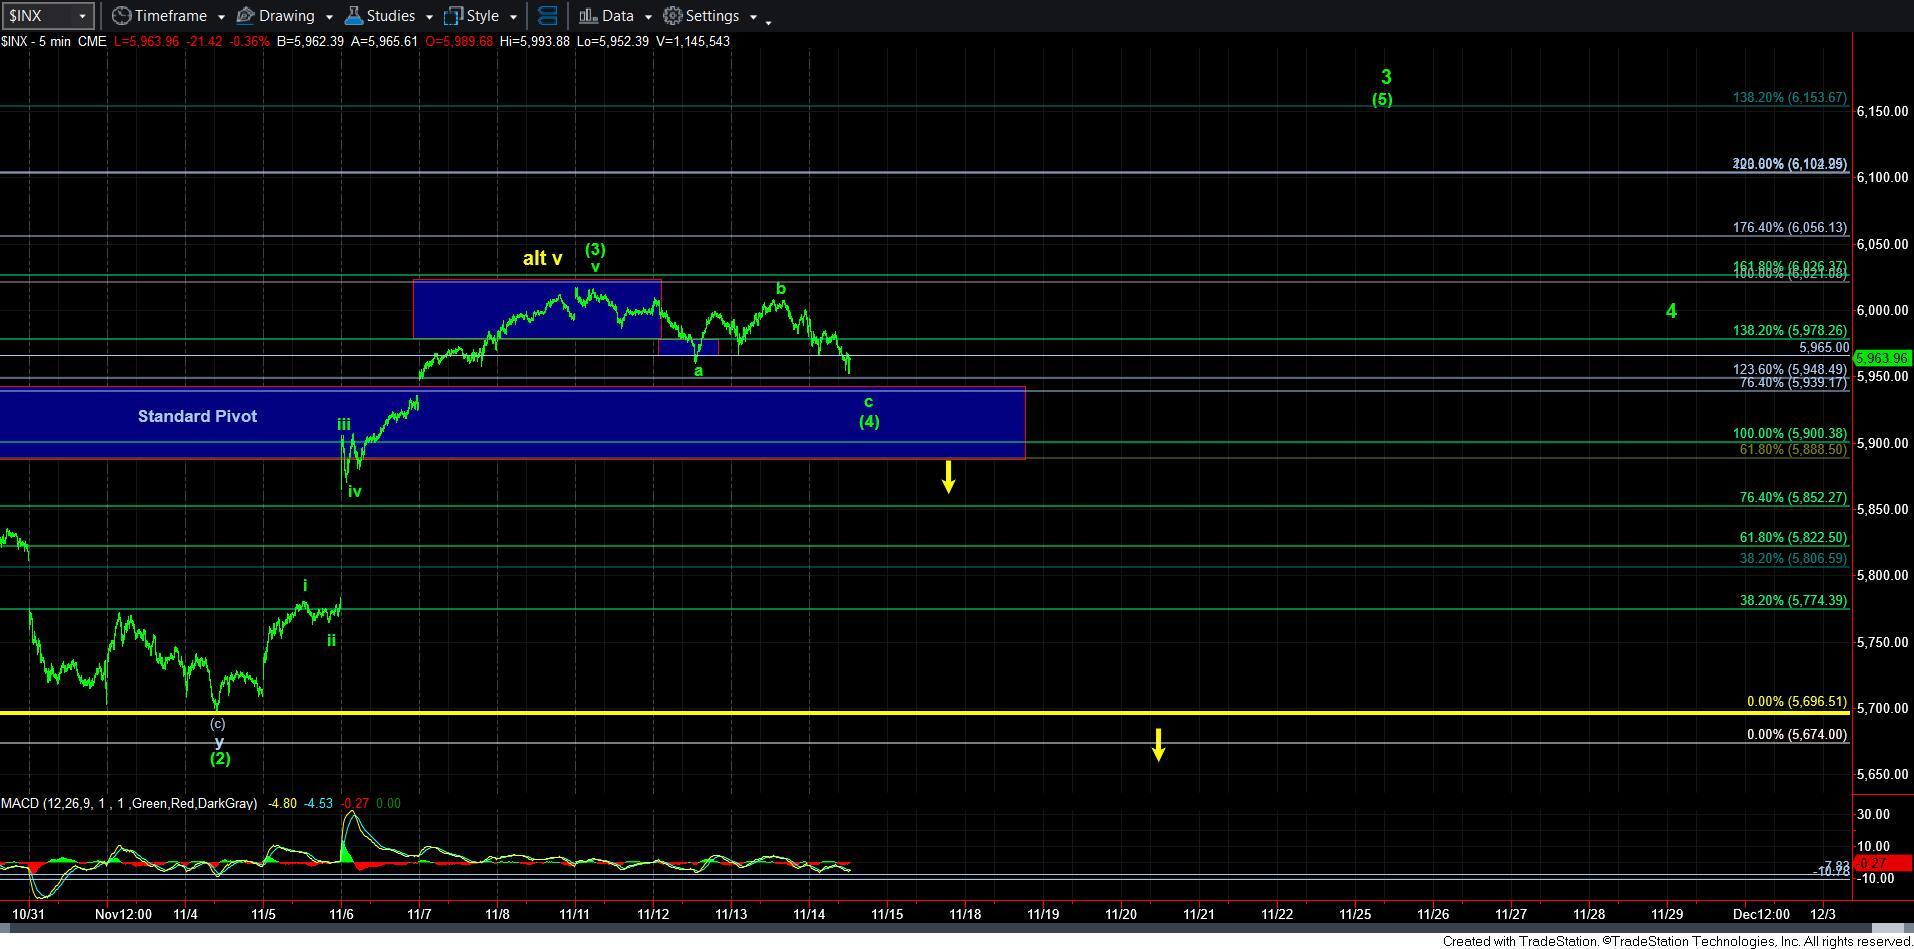Click the green '(3)' wave label
Viewport: 1914px width, 949px height.
(x=595, y=249)
